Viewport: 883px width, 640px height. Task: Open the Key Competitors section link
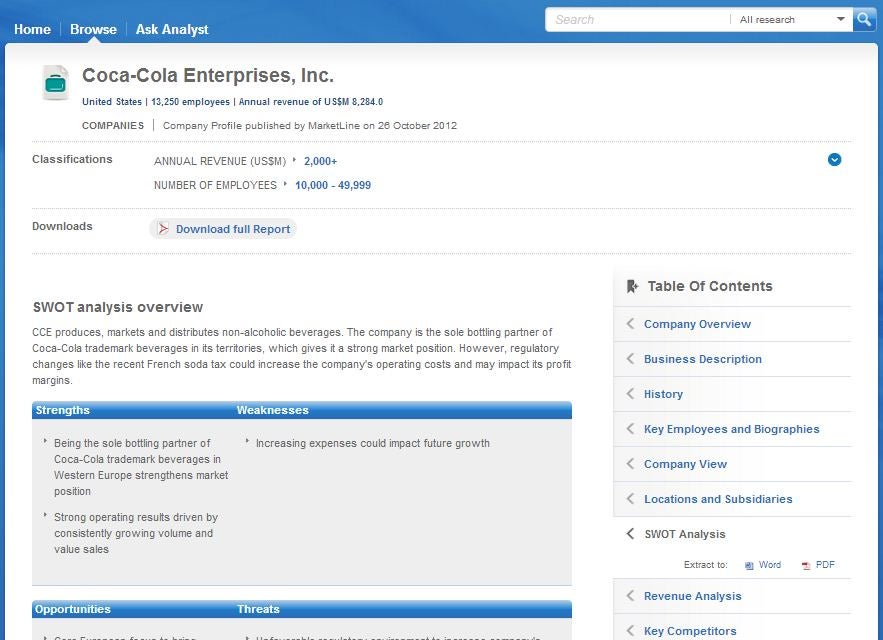click(690, 631)
